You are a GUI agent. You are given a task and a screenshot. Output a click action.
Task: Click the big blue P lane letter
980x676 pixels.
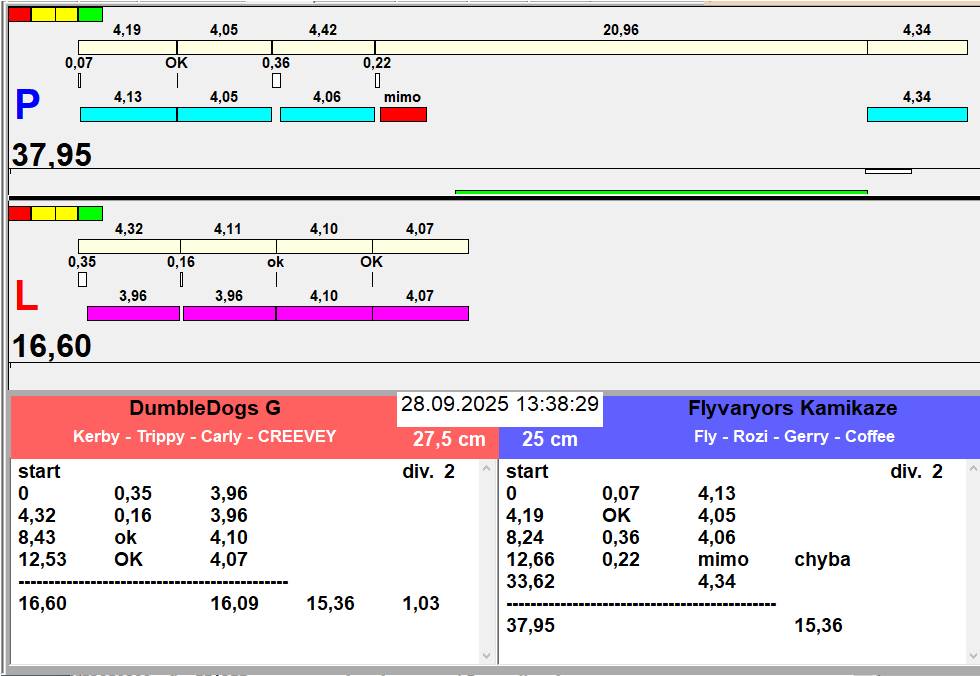27,106
